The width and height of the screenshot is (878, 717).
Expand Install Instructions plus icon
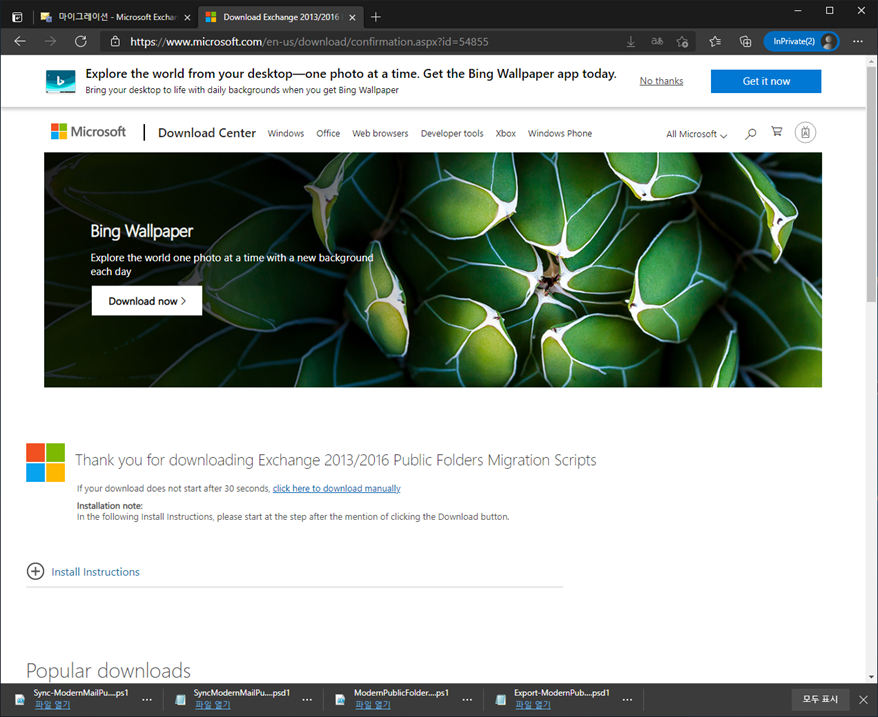35,571
